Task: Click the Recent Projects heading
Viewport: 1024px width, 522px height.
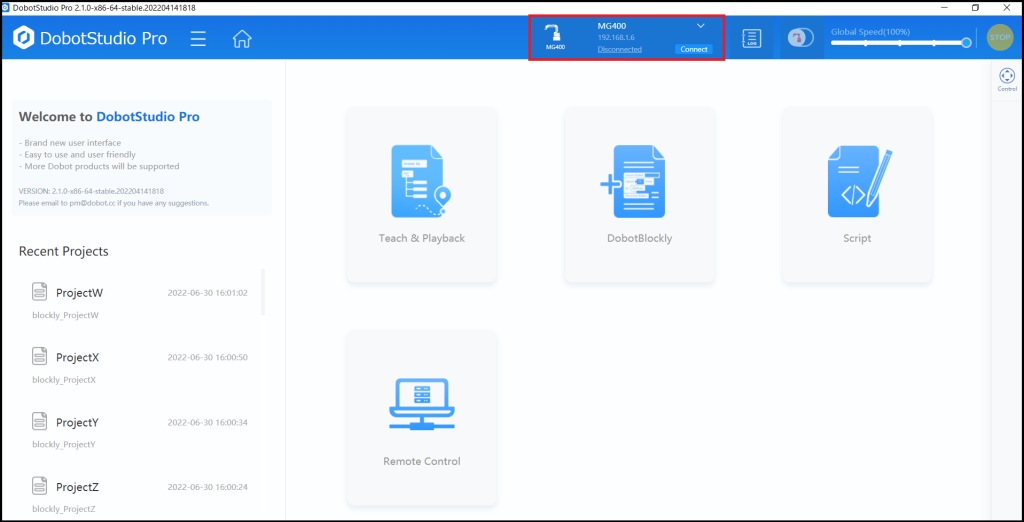Action: click(64, 252)
